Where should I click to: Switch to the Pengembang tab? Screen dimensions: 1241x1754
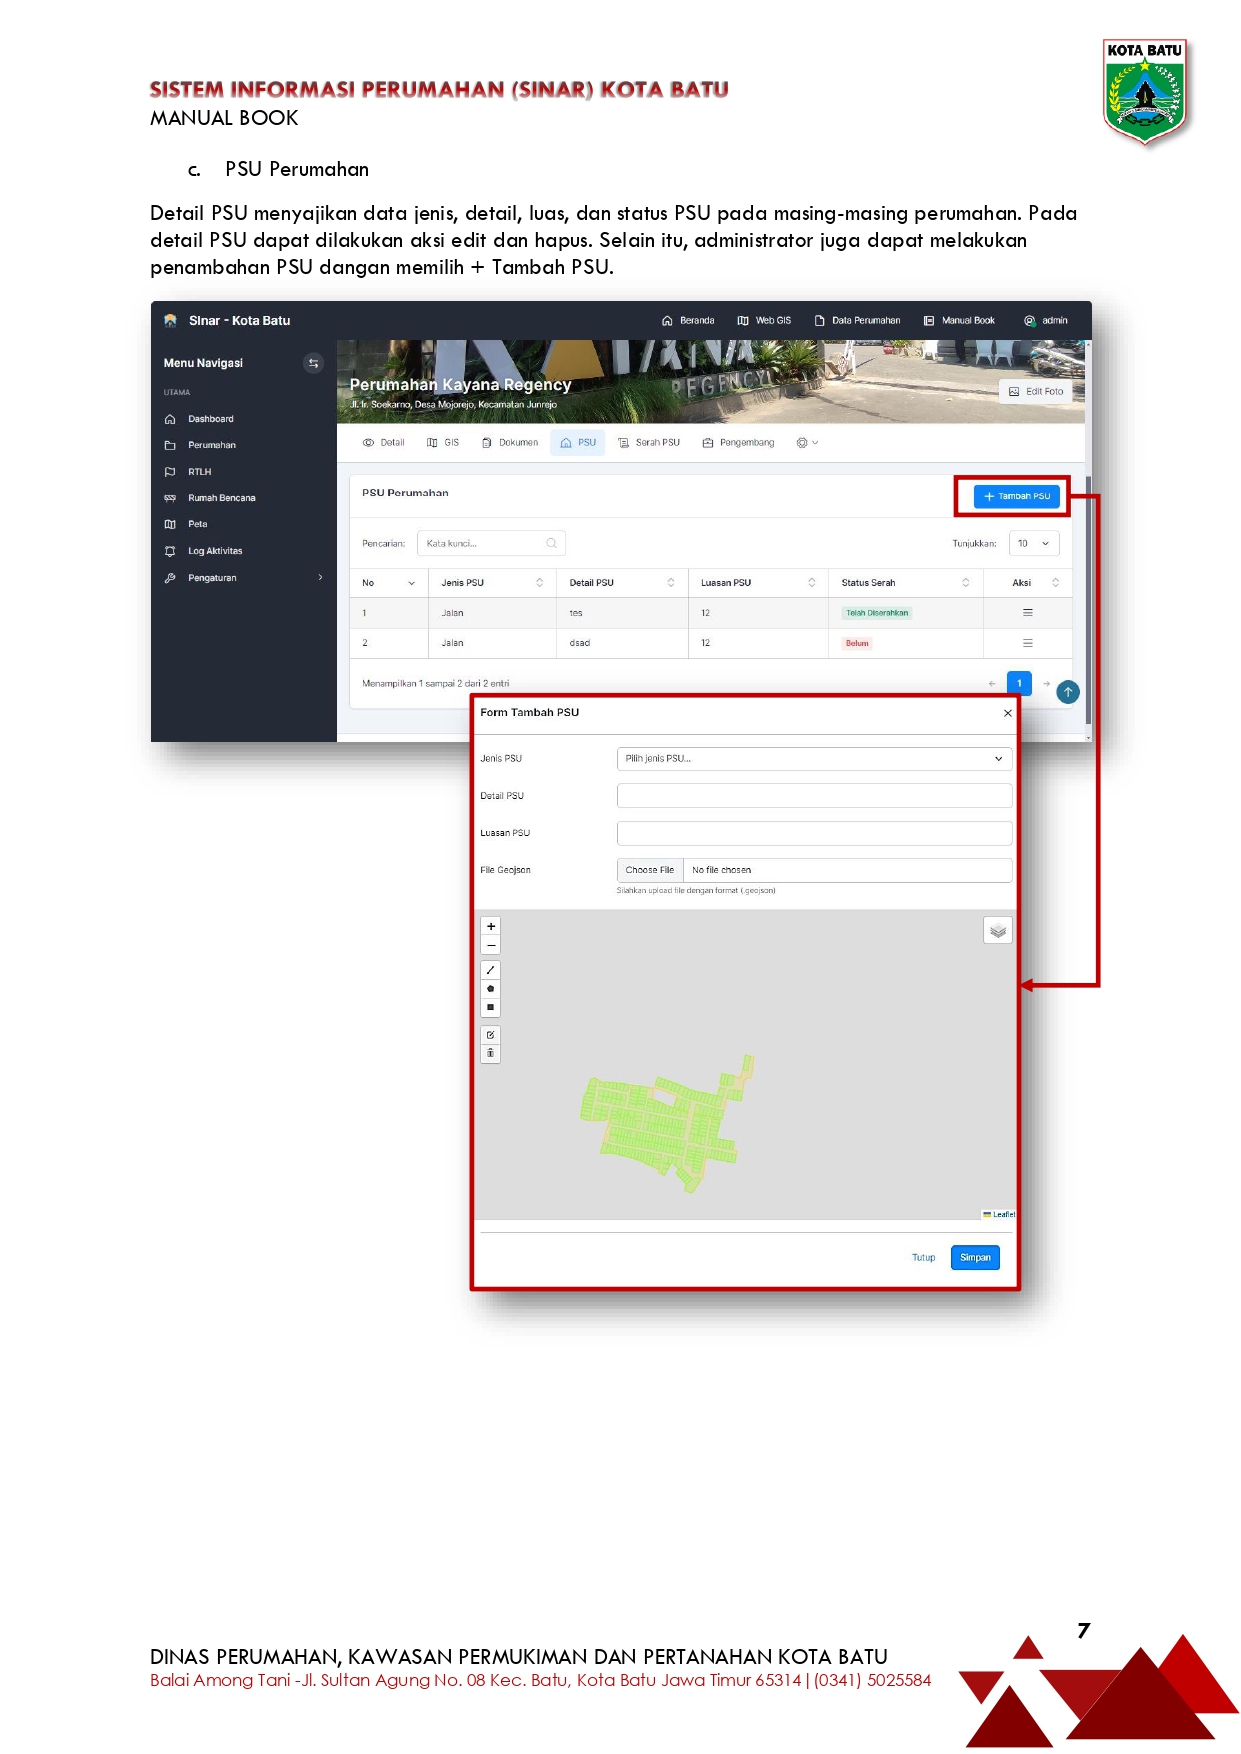pyautogui.click(x=738, y=442)
